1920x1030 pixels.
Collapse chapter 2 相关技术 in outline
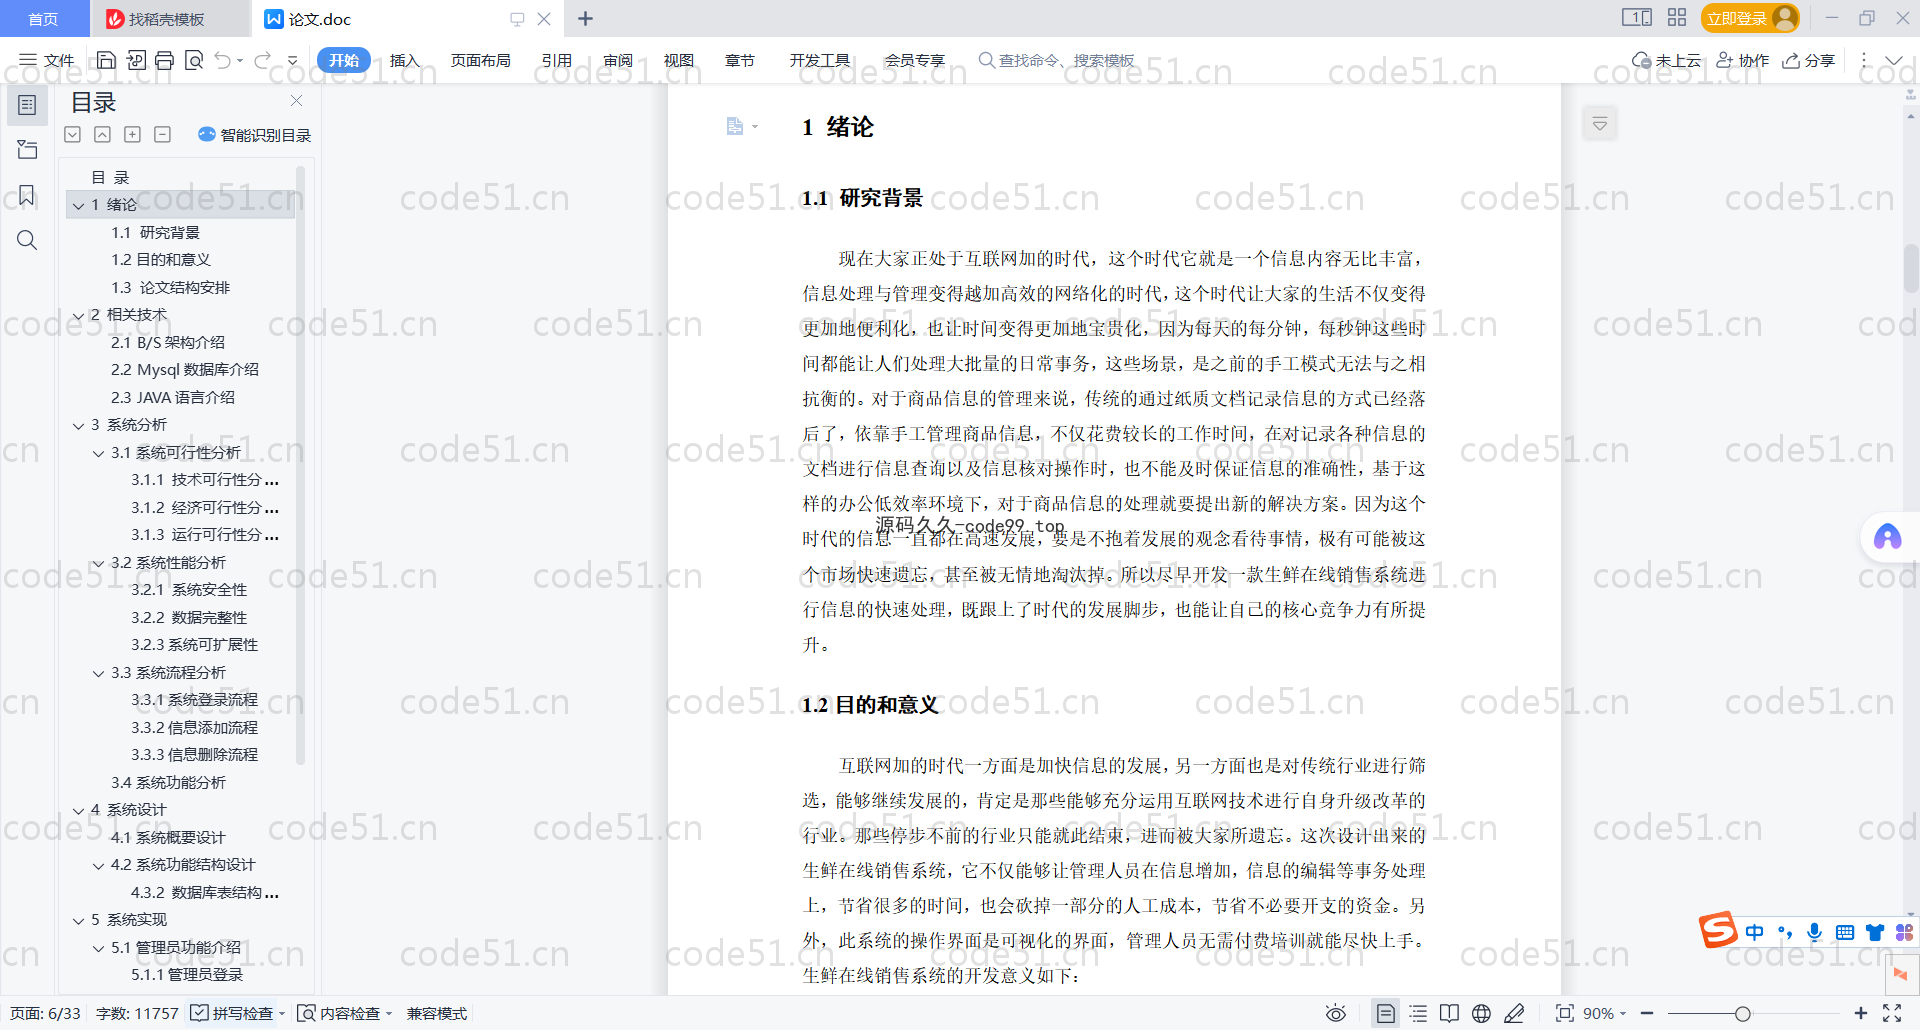[x=78, y=315]
